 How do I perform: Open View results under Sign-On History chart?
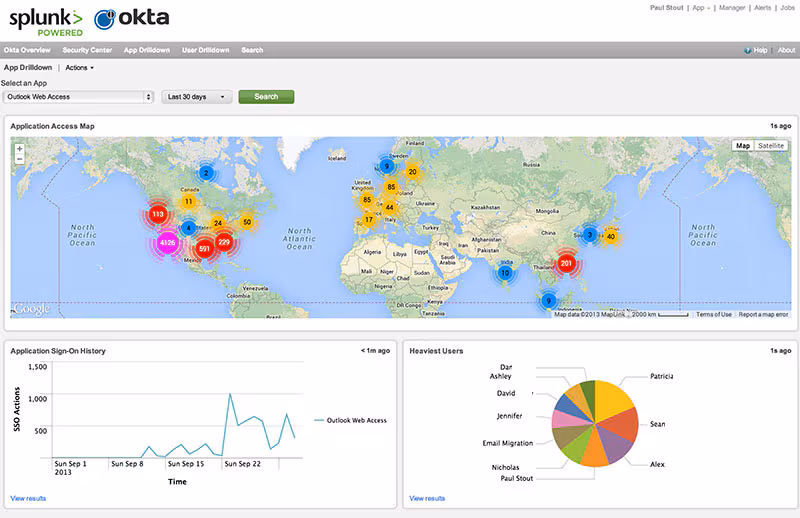point(28,498)
